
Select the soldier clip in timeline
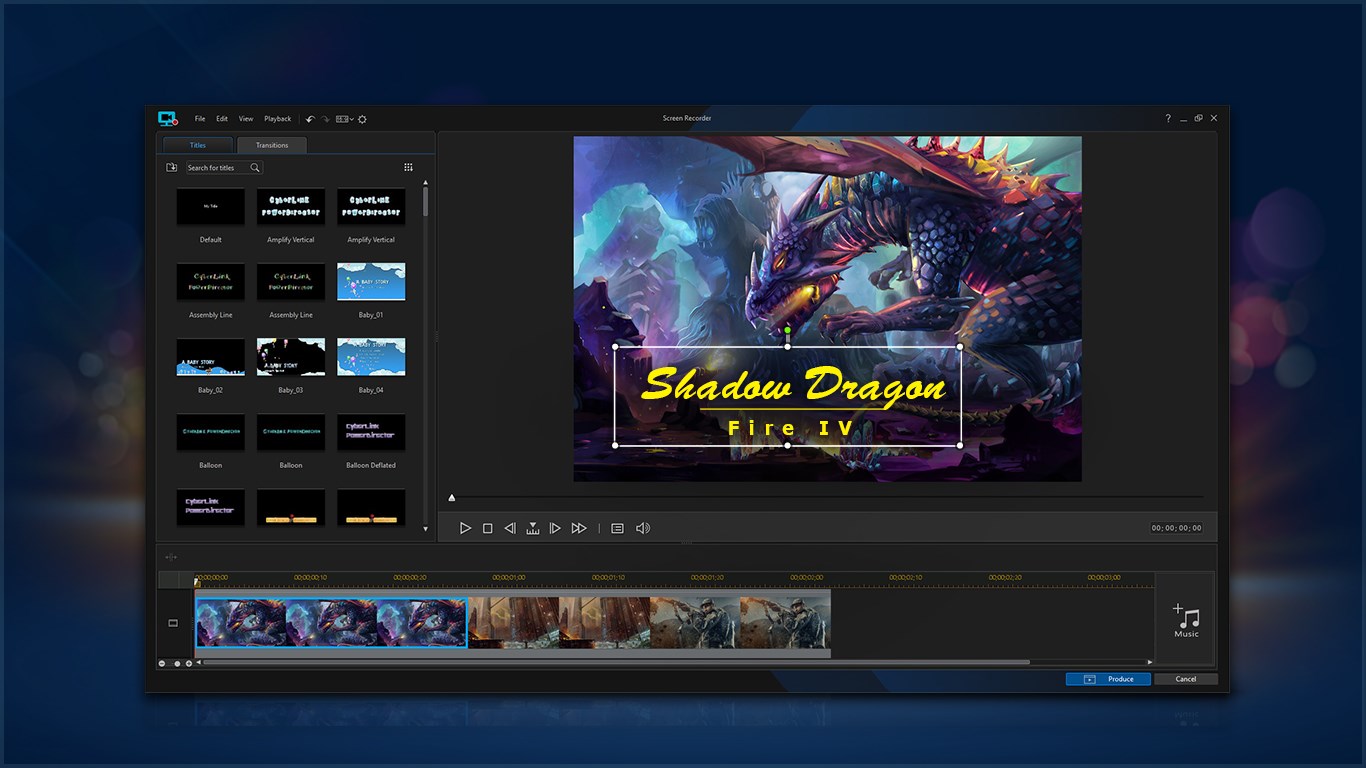[740, 623]
